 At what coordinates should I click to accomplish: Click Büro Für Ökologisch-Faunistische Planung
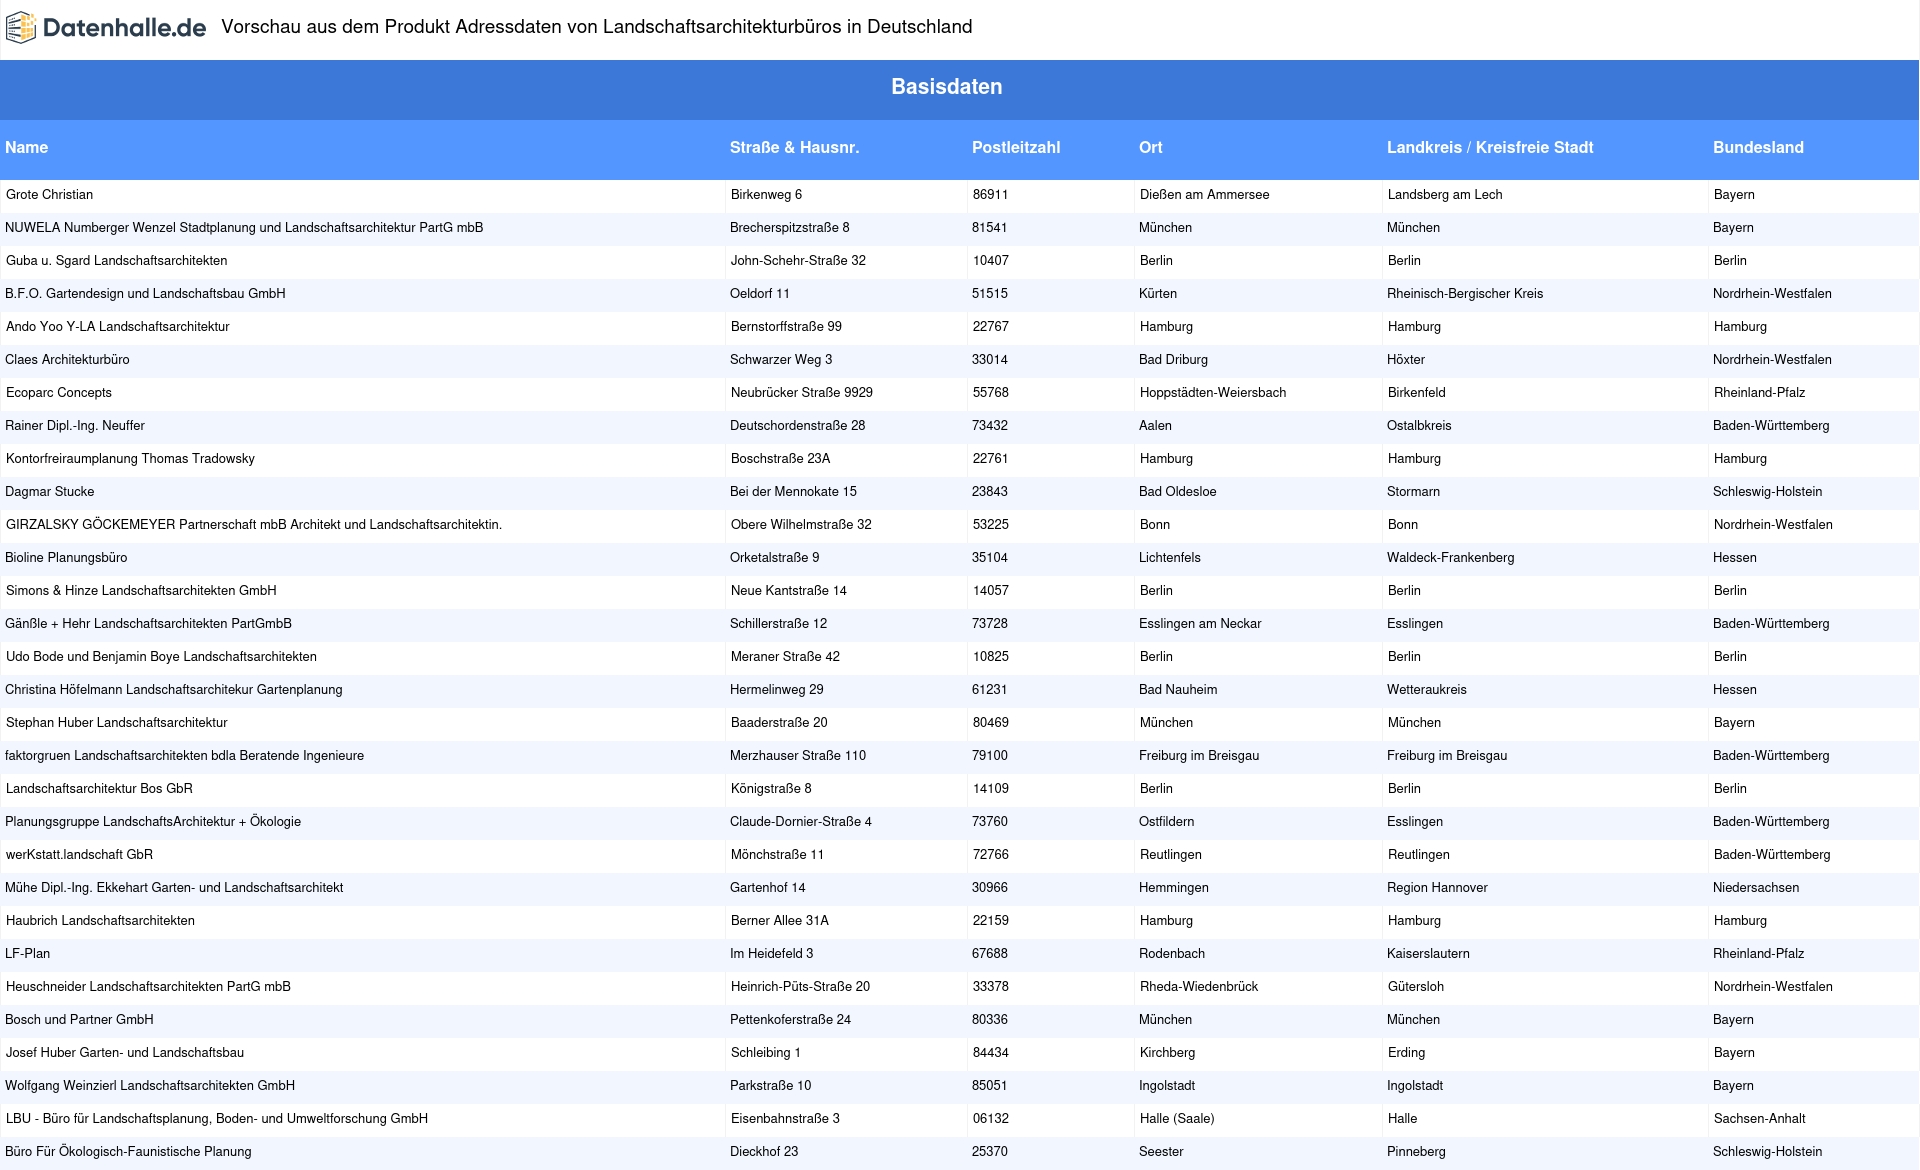pyautogui.click(x=128, y=1152)
